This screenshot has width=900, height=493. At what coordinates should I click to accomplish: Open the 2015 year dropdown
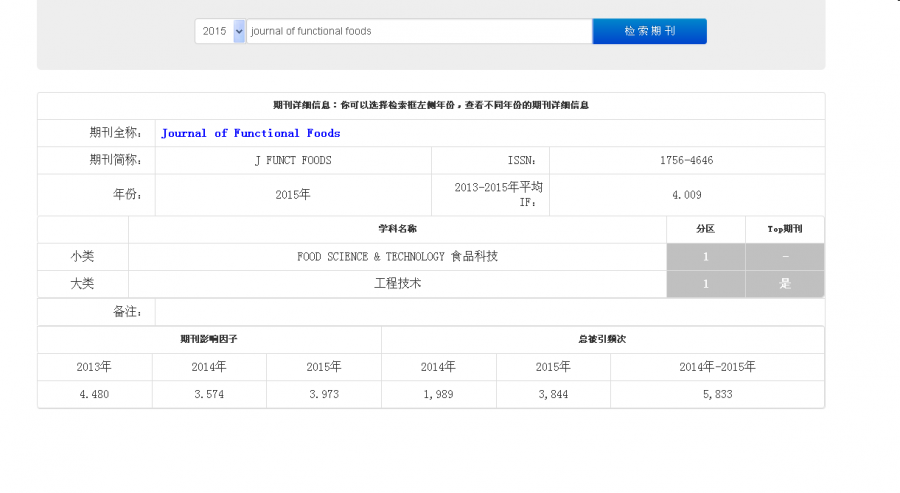pyautogui.click(x=220, y=31)
